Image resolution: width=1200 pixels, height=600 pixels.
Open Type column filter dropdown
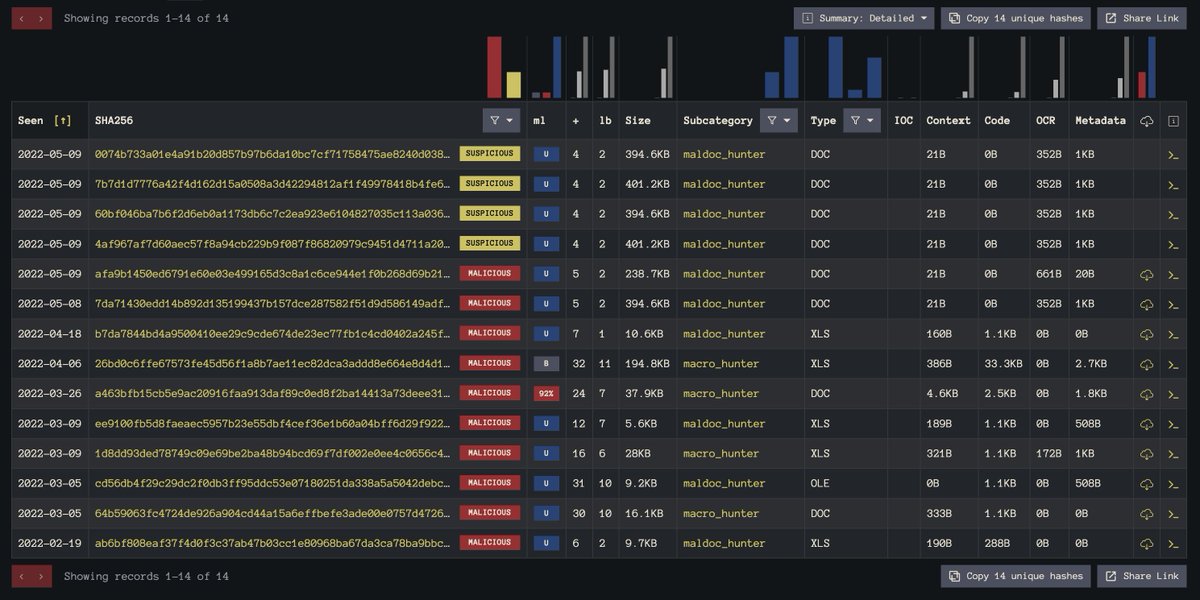coord(862,120)
